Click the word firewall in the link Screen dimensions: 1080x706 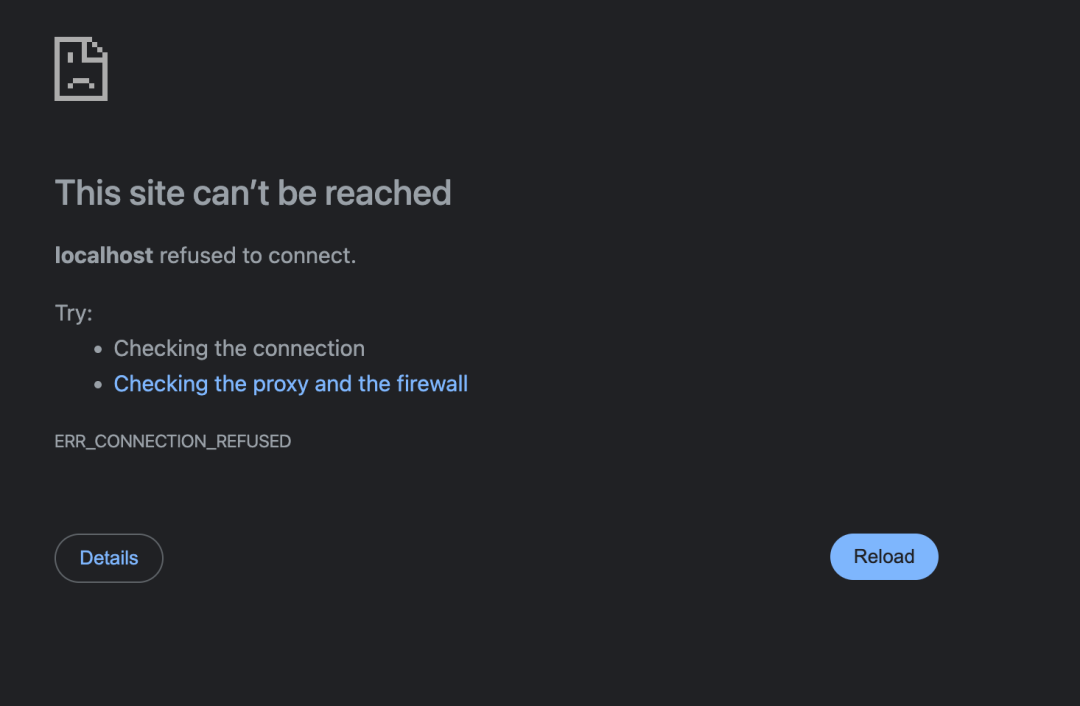tap(432, 384)
